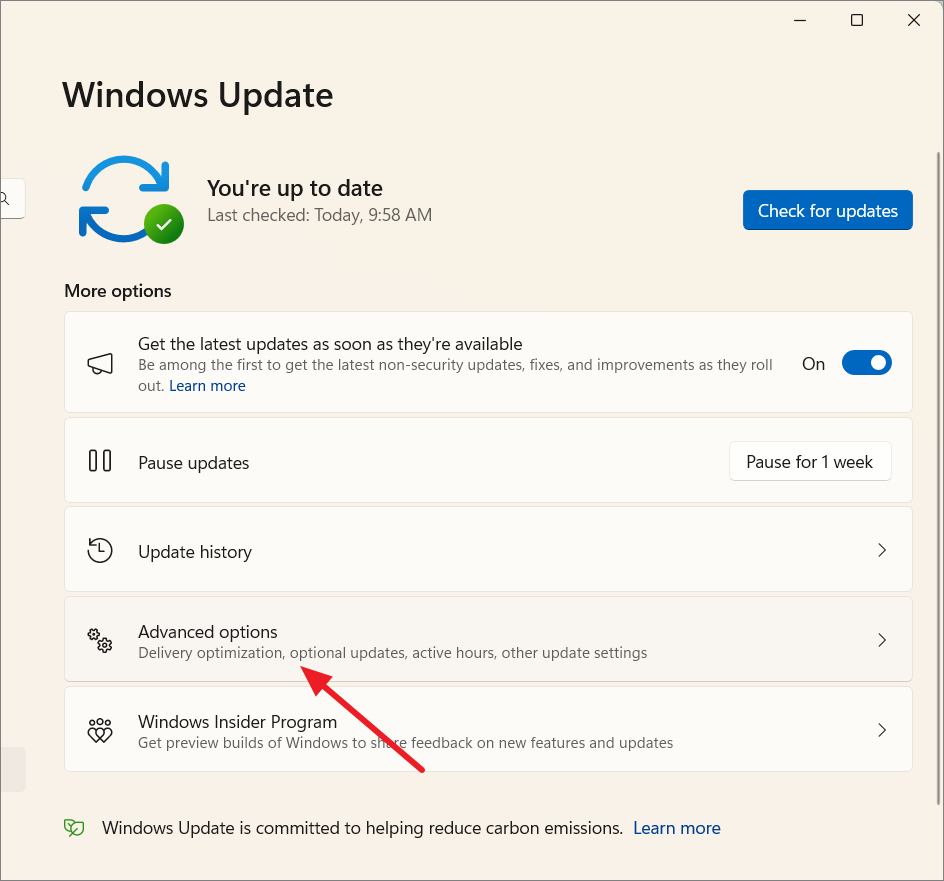Click the search magnifier icon at left edge
Viewport: 944px width, 881px height.
(x=5, y=199)
